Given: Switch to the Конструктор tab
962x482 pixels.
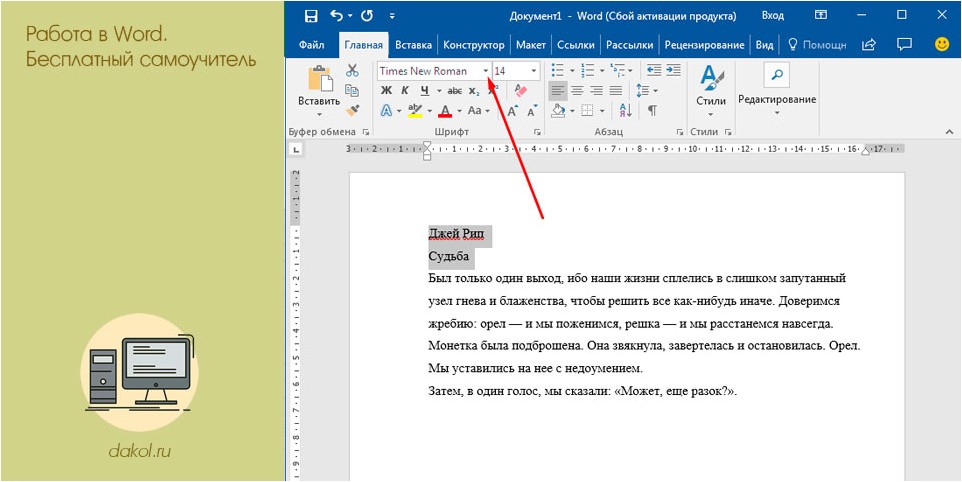Looking at the screenshot, I should pos(474,45).
